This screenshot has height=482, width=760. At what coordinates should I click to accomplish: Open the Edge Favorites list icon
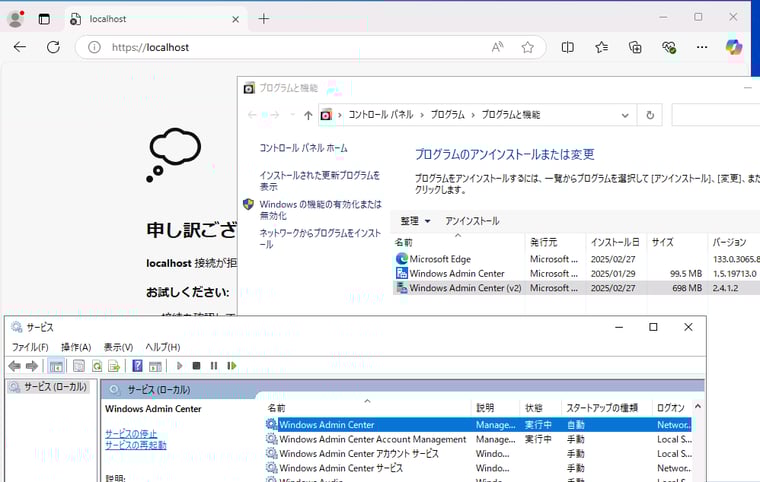[x=602, y=47]
